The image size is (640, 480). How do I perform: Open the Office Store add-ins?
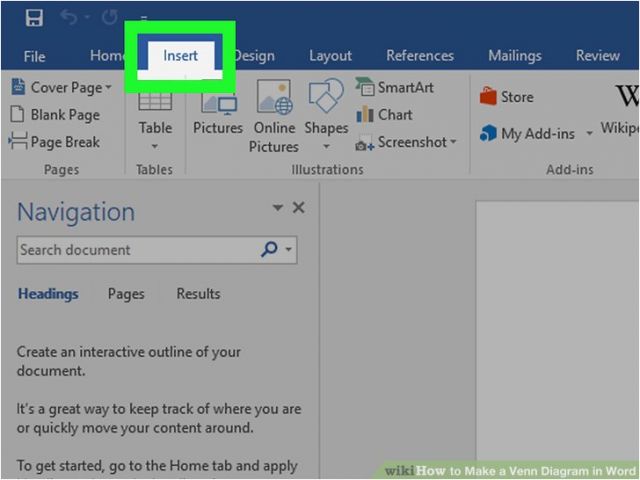506,97
